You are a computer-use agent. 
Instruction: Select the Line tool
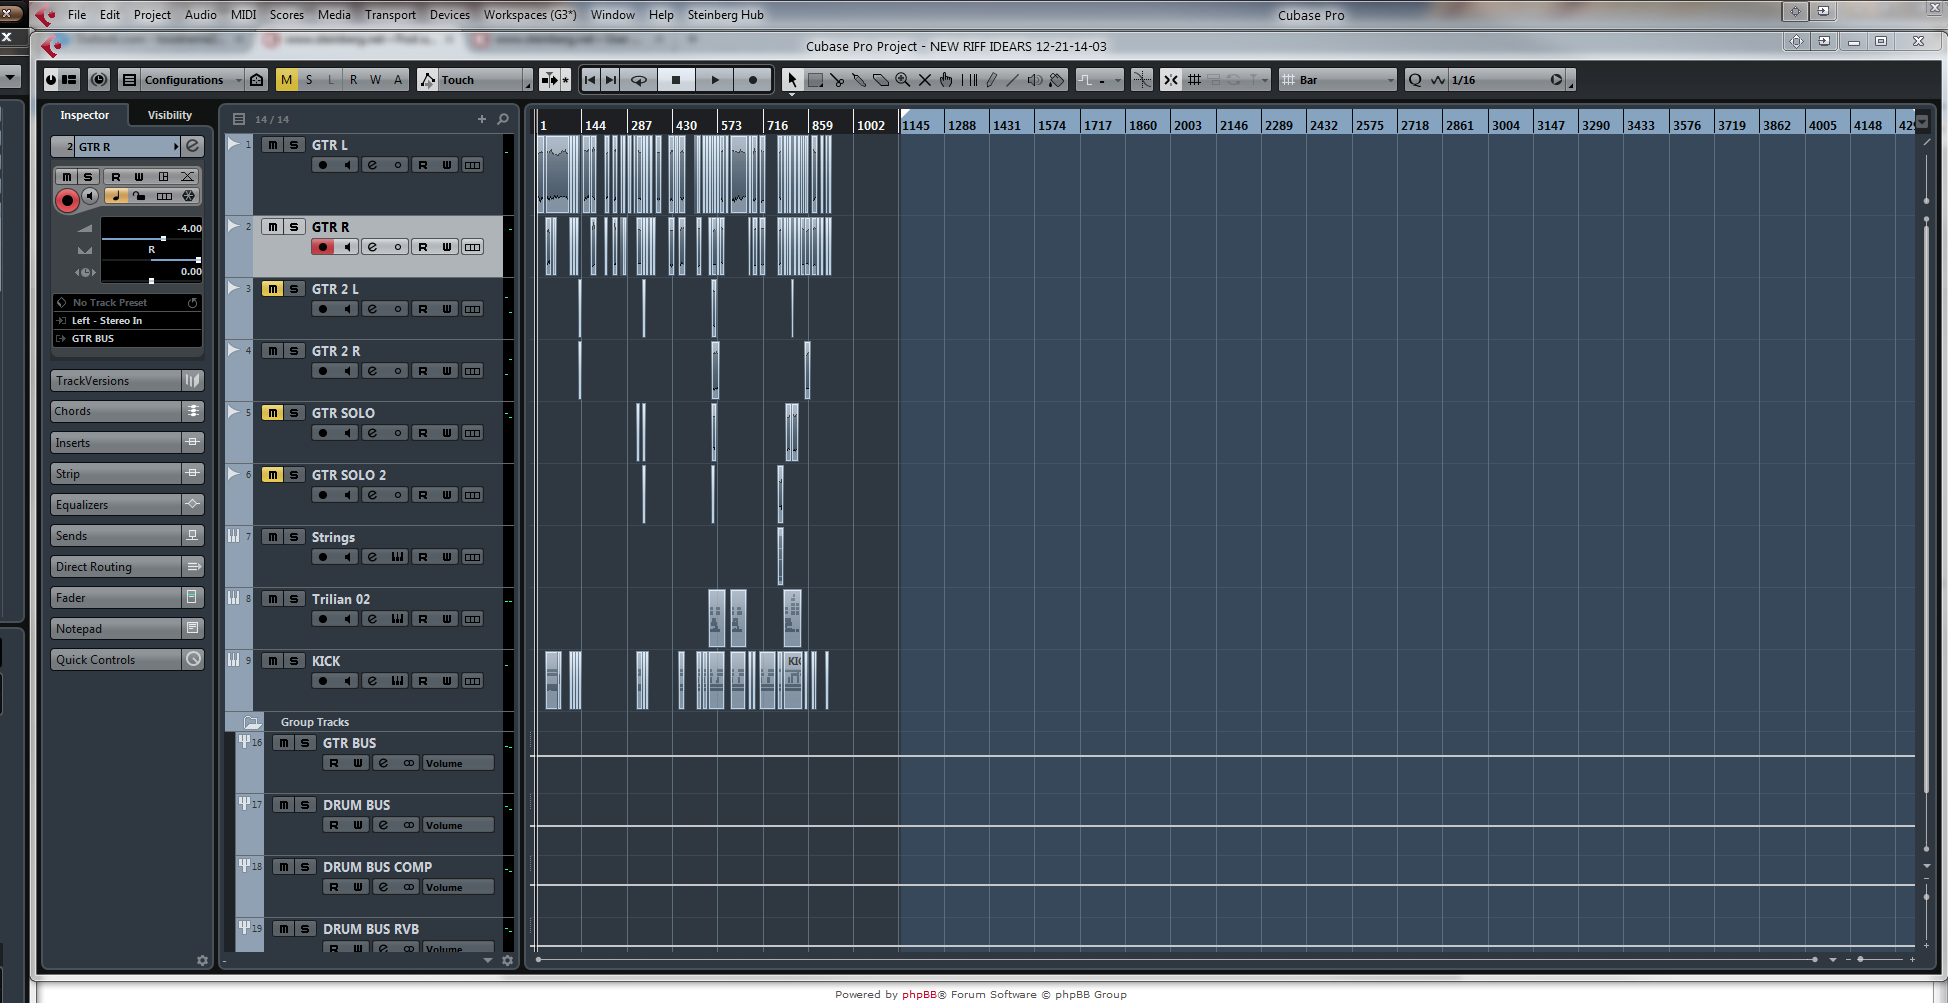pos(1013,80)
